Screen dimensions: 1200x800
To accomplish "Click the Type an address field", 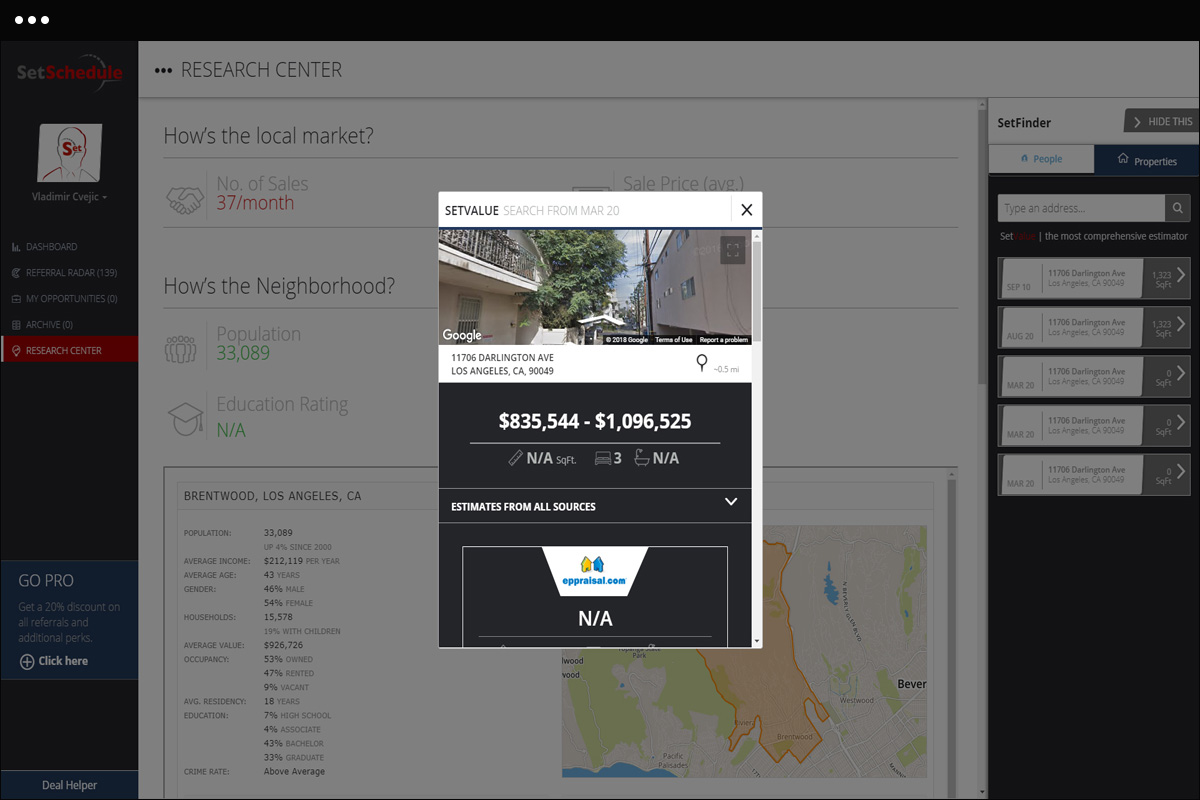I will tap(1081, 208).
